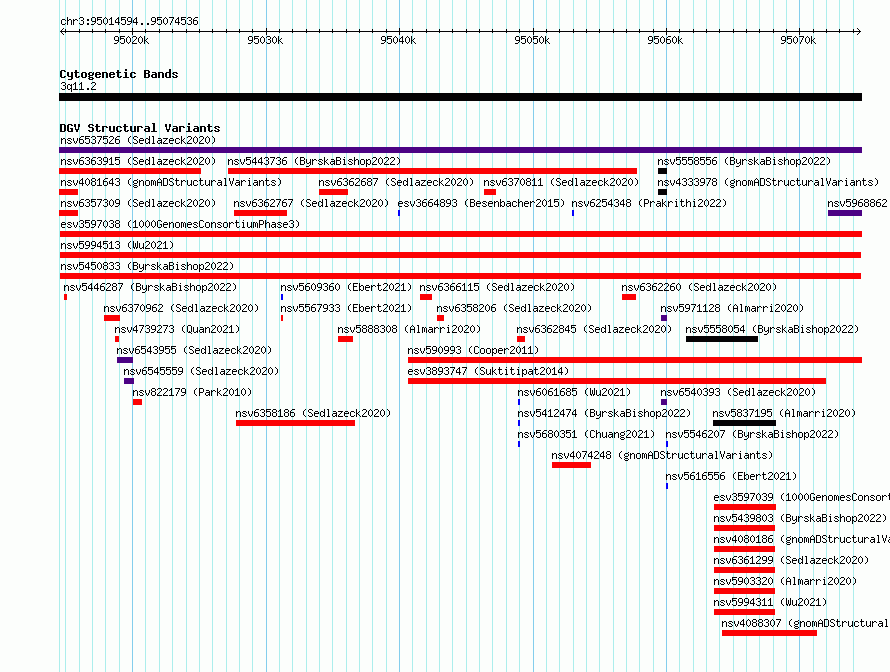890x672 pixels.
Task: Select nsv5888308 (Almarri2020) label
Action: pyautogui.click(x=409, y=329)
